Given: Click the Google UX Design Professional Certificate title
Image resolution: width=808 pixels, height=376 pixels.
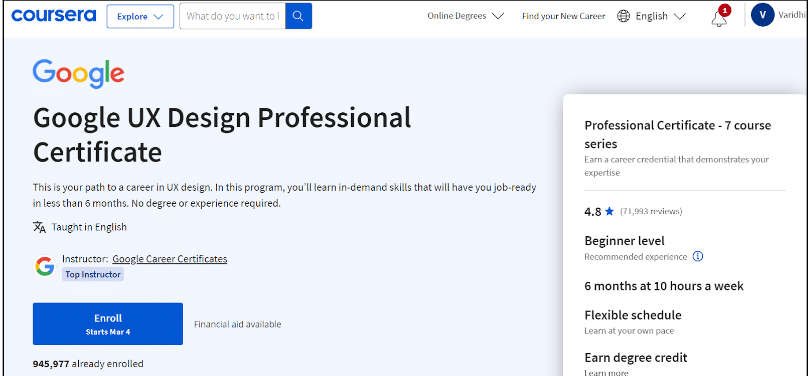Looking at the screenshot, I should click(x=222, y=134).
